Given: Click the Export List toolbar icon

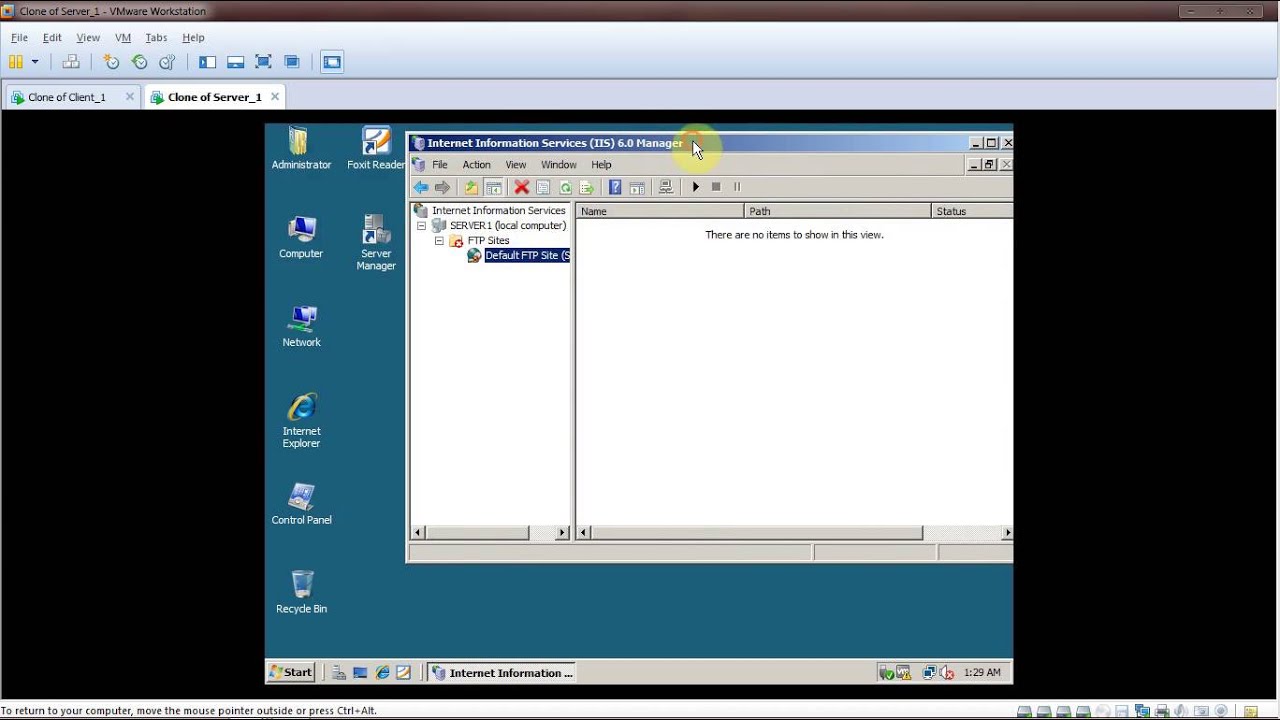Looking at the screenshot, I should click(587, 187).
